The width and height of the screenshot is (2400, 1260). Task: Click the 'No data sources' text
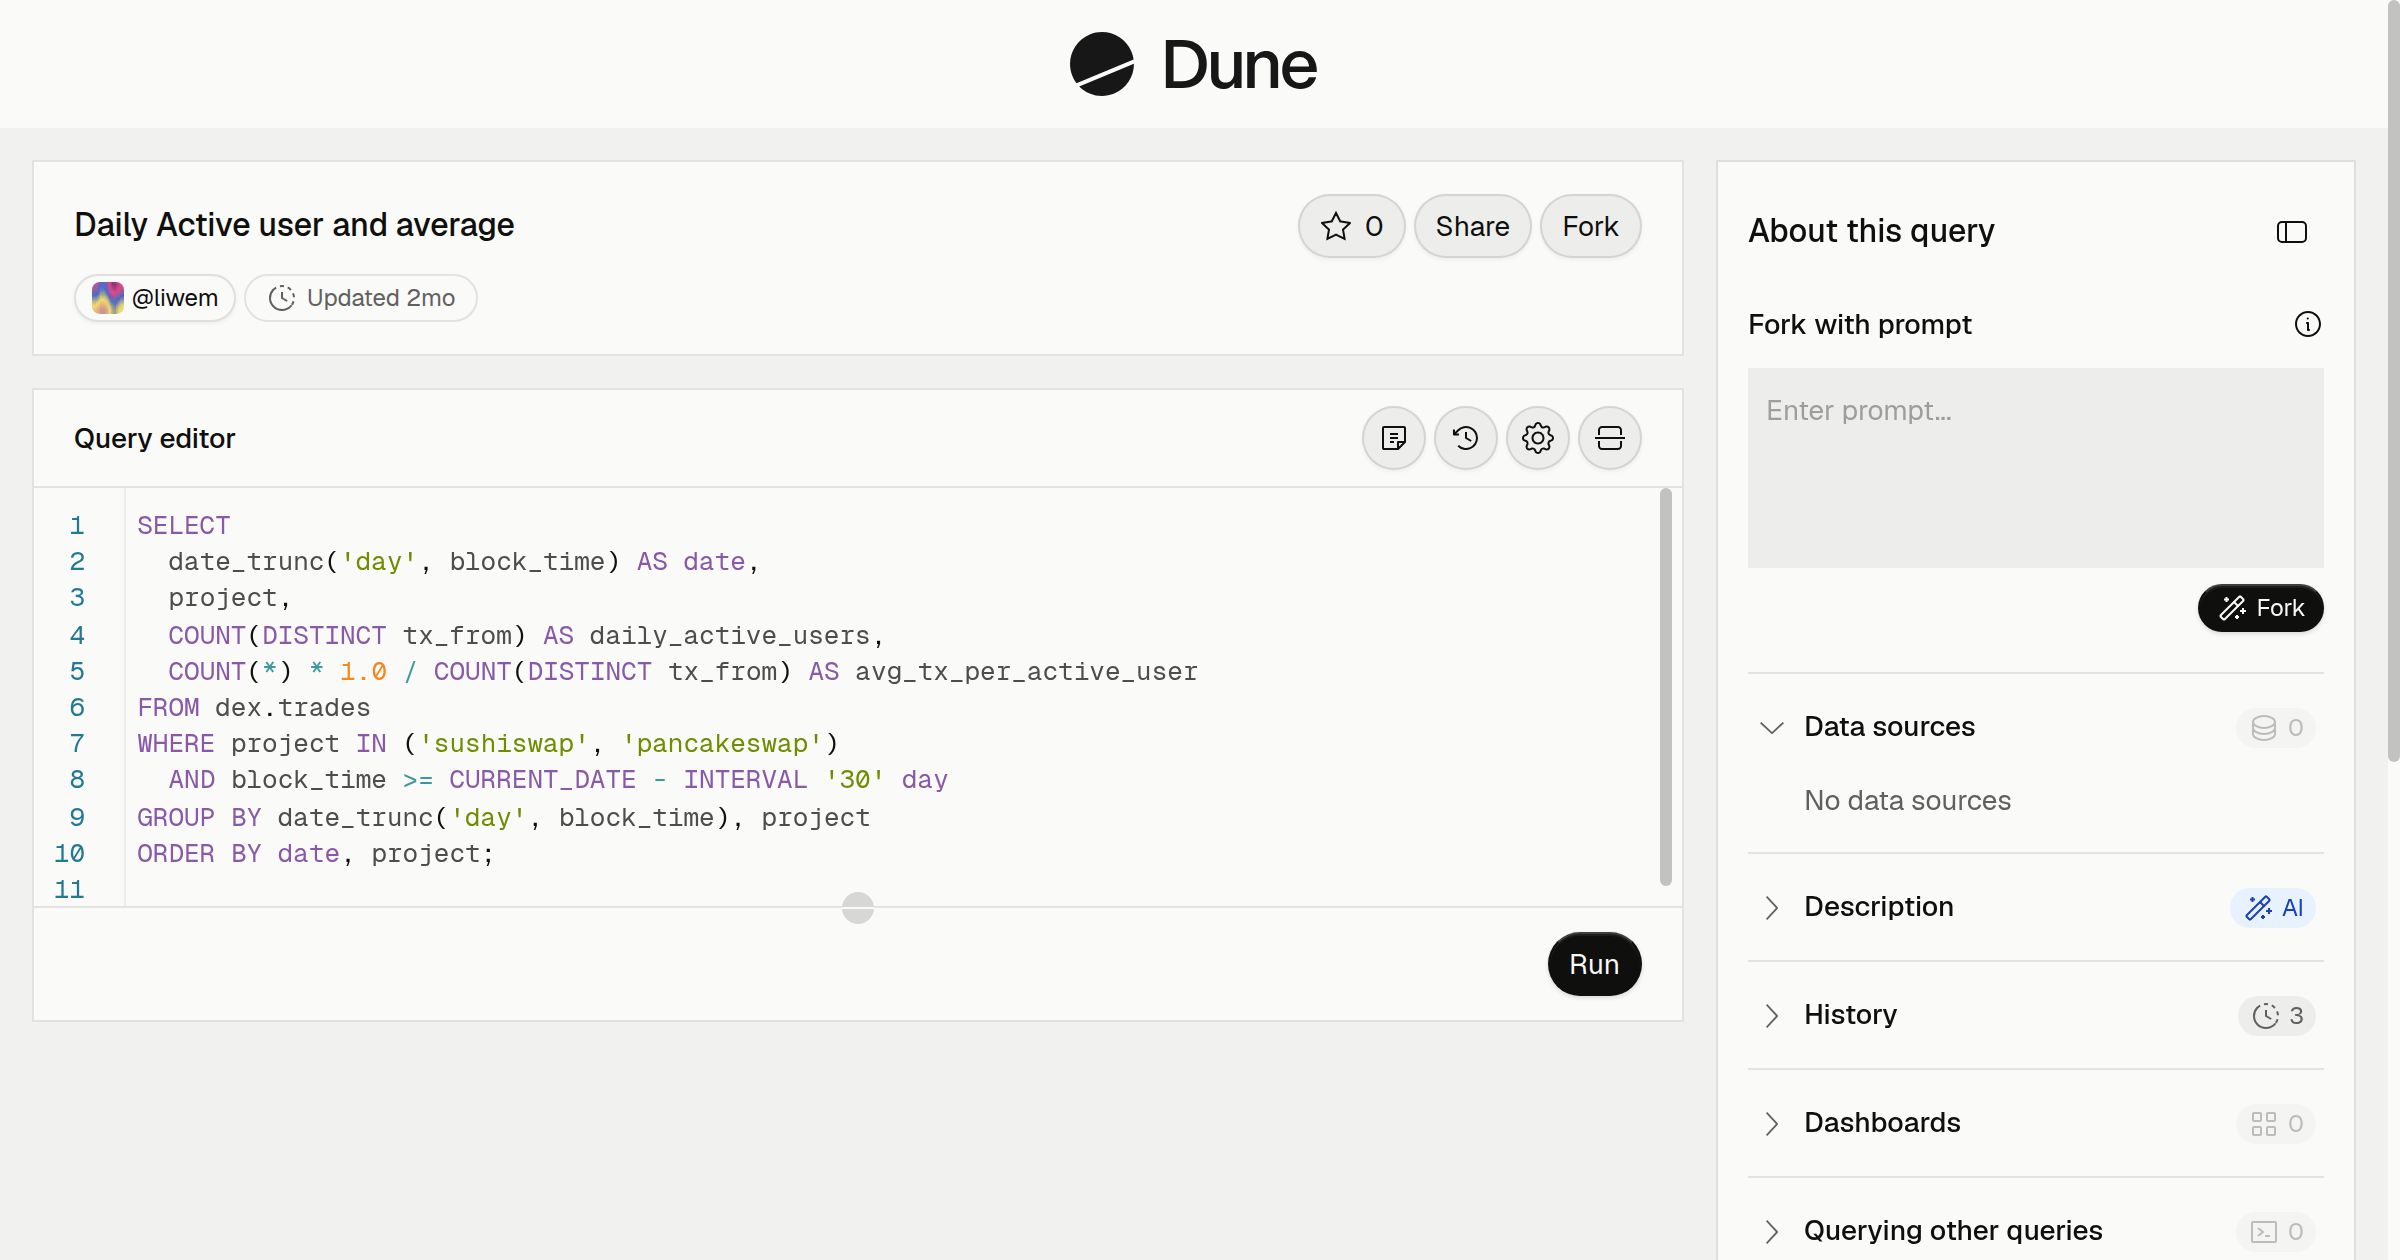(1907, 800)
